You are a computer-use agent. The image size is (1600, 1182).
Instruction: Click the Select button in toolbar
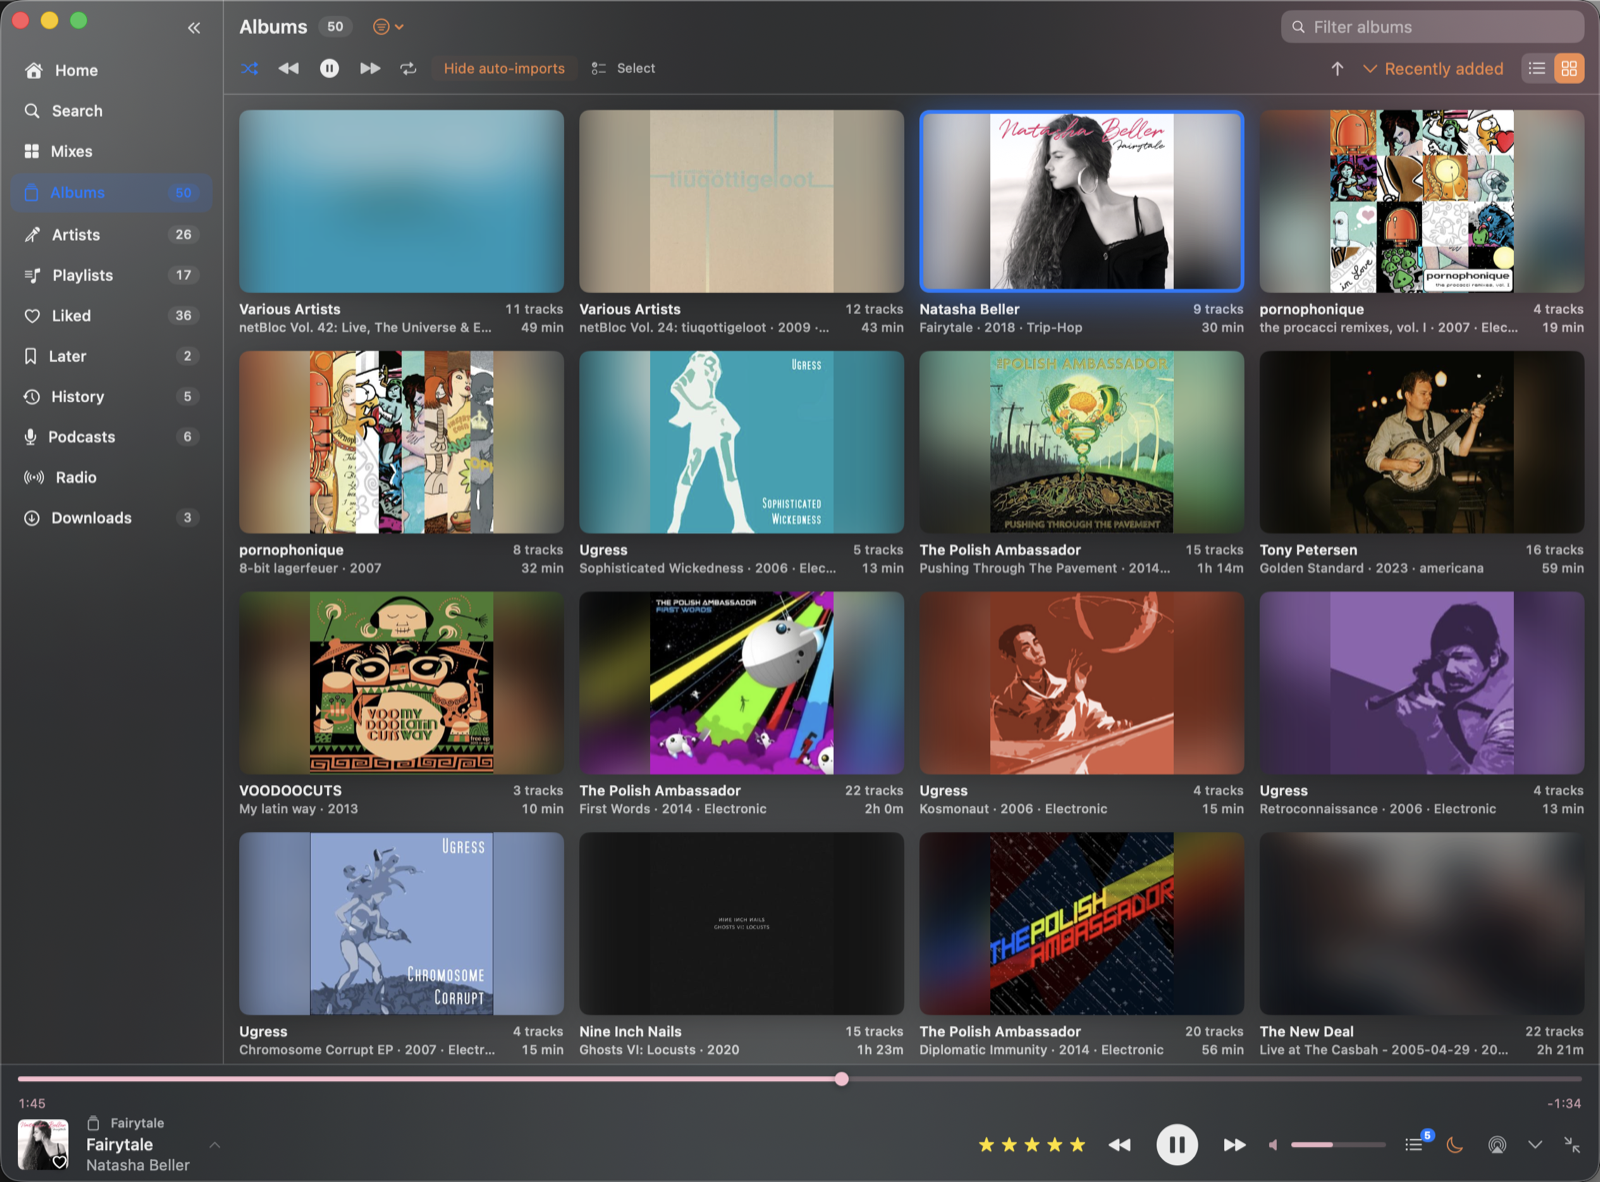click(623, 68)
